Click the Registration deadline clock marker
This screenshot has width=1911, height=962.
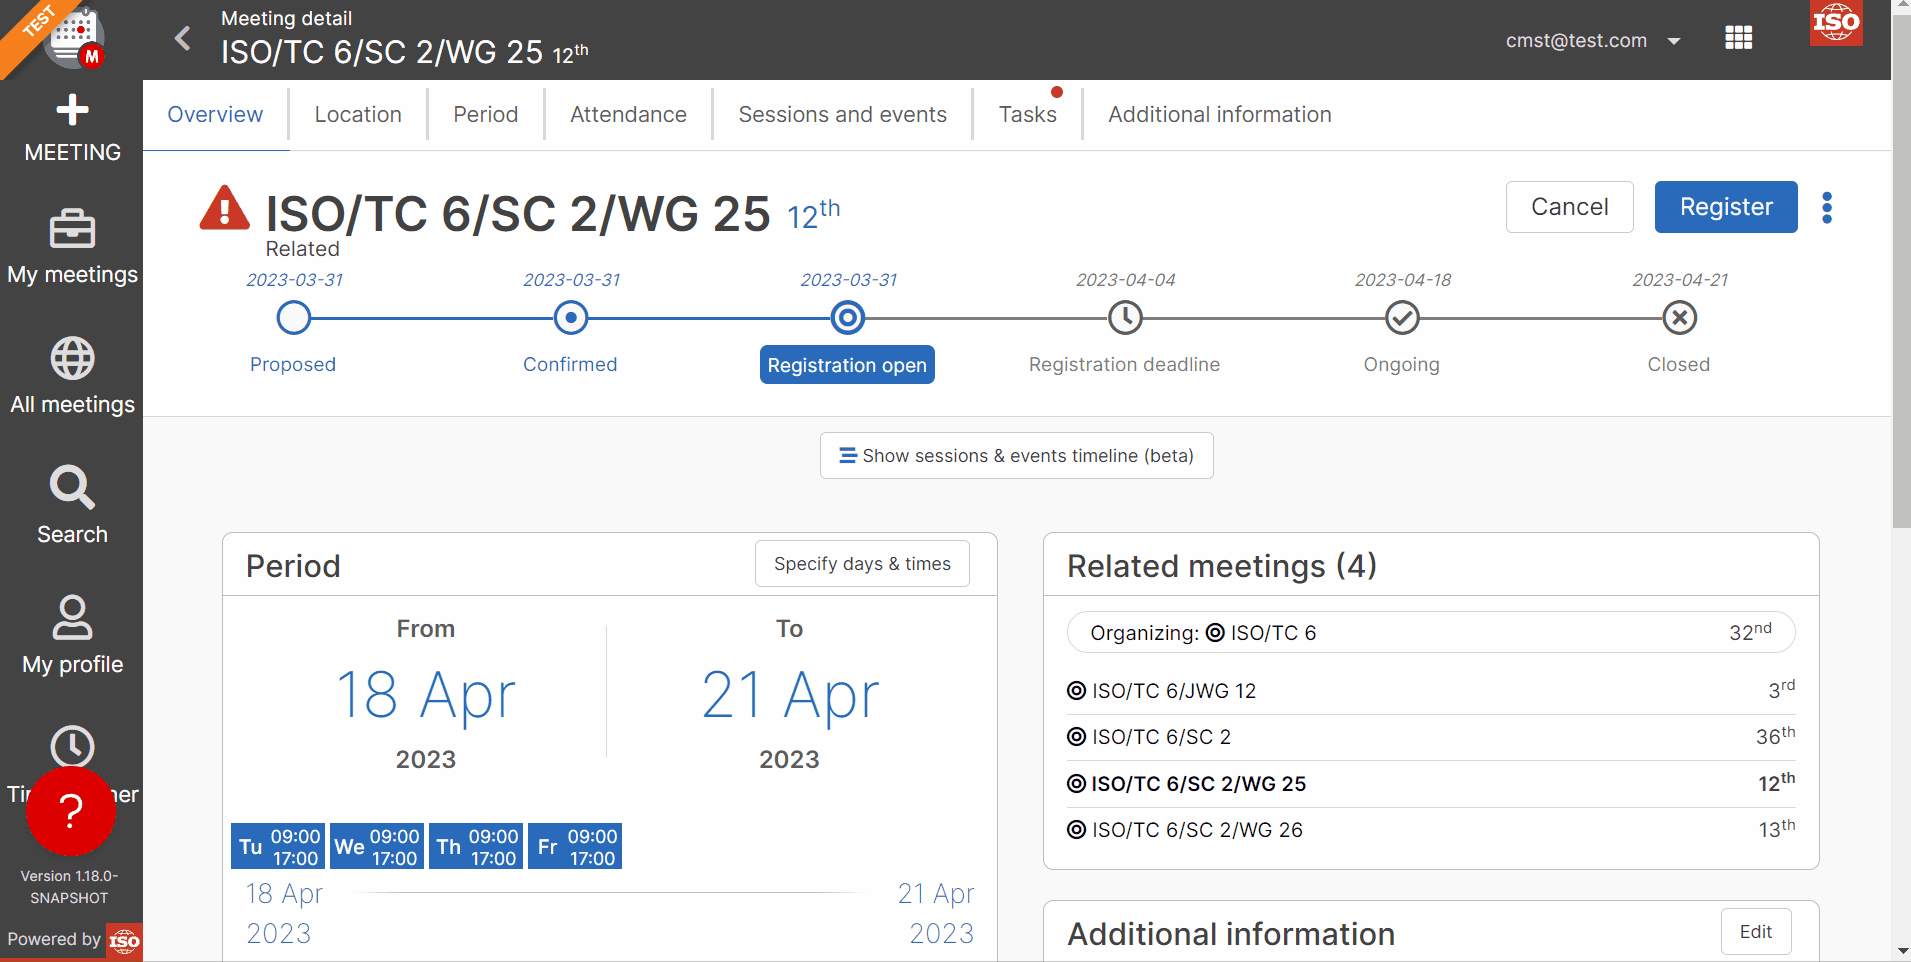tap(1125, 318)
